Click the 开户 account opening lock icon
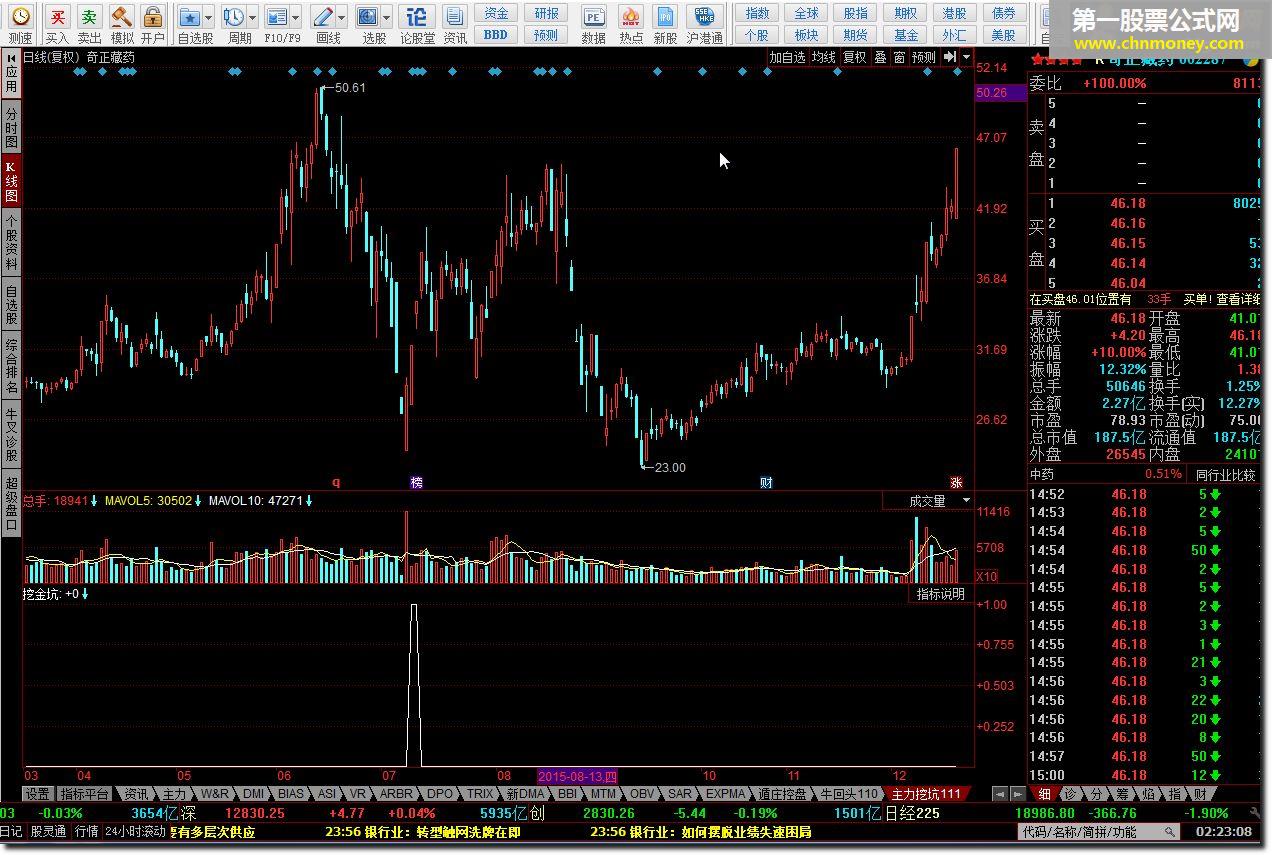 pyautogui.click(x=152, y=17)
